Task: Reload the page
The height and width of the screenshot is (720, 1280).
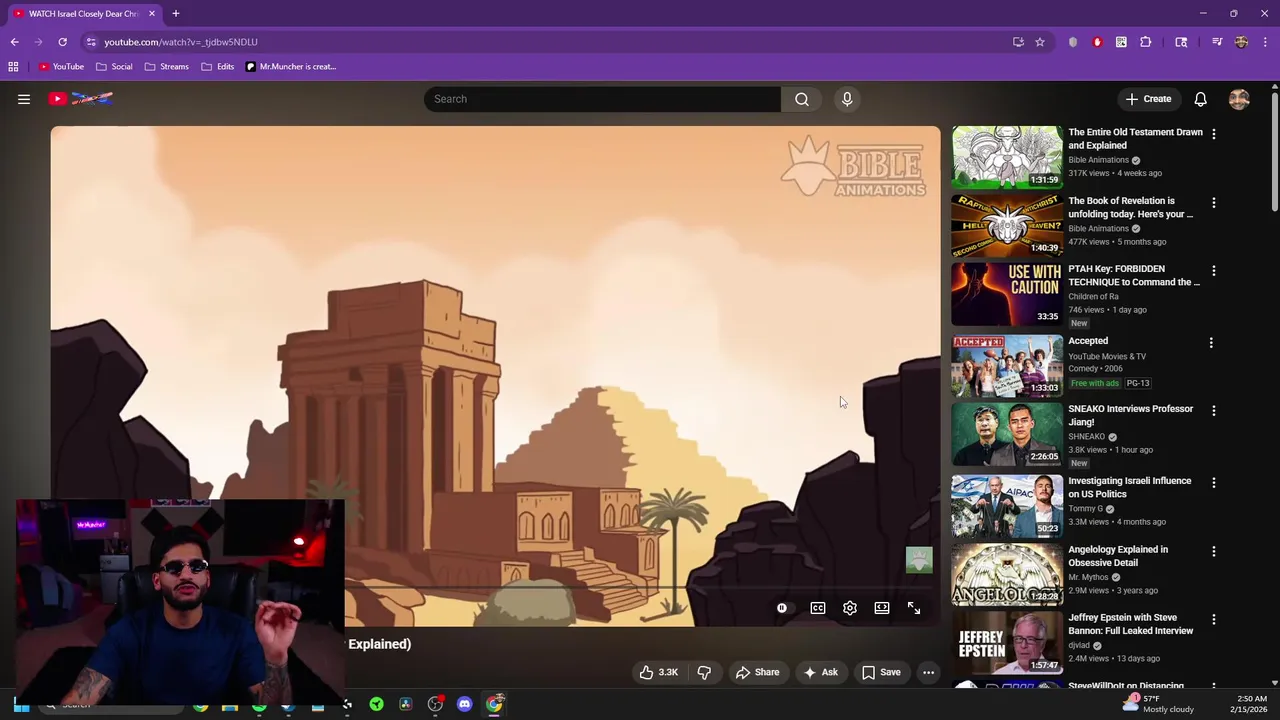Action: [x=62, y=42]
